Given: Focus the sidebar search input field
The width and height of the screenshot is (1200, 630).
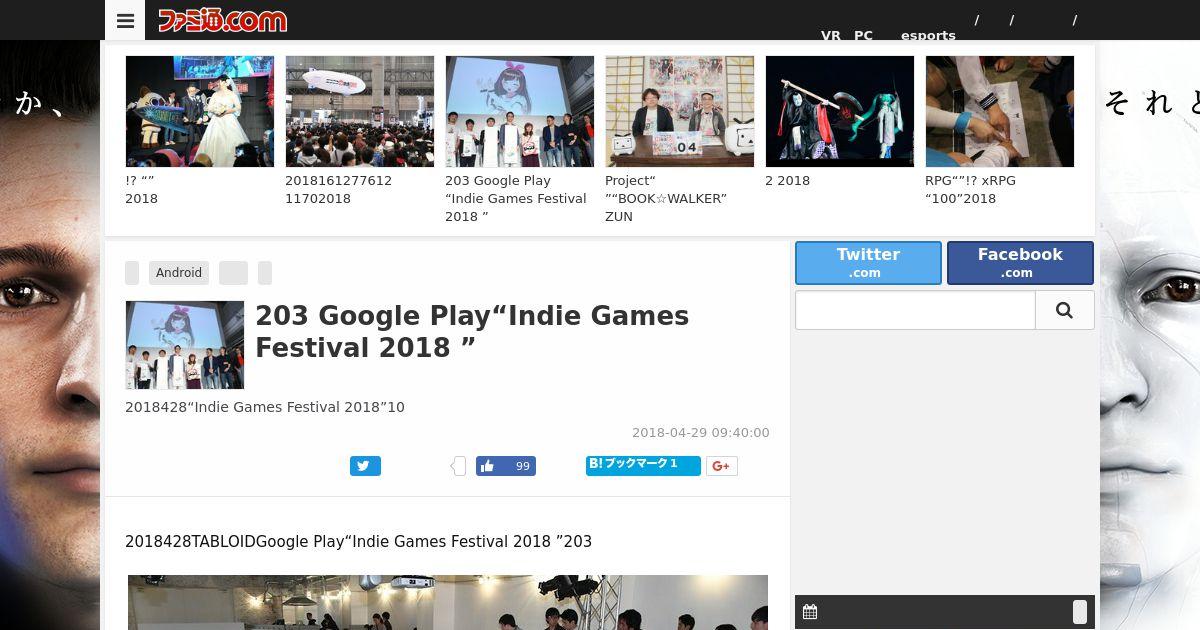Looking at the screenshot, I should (x=915, y=310).
